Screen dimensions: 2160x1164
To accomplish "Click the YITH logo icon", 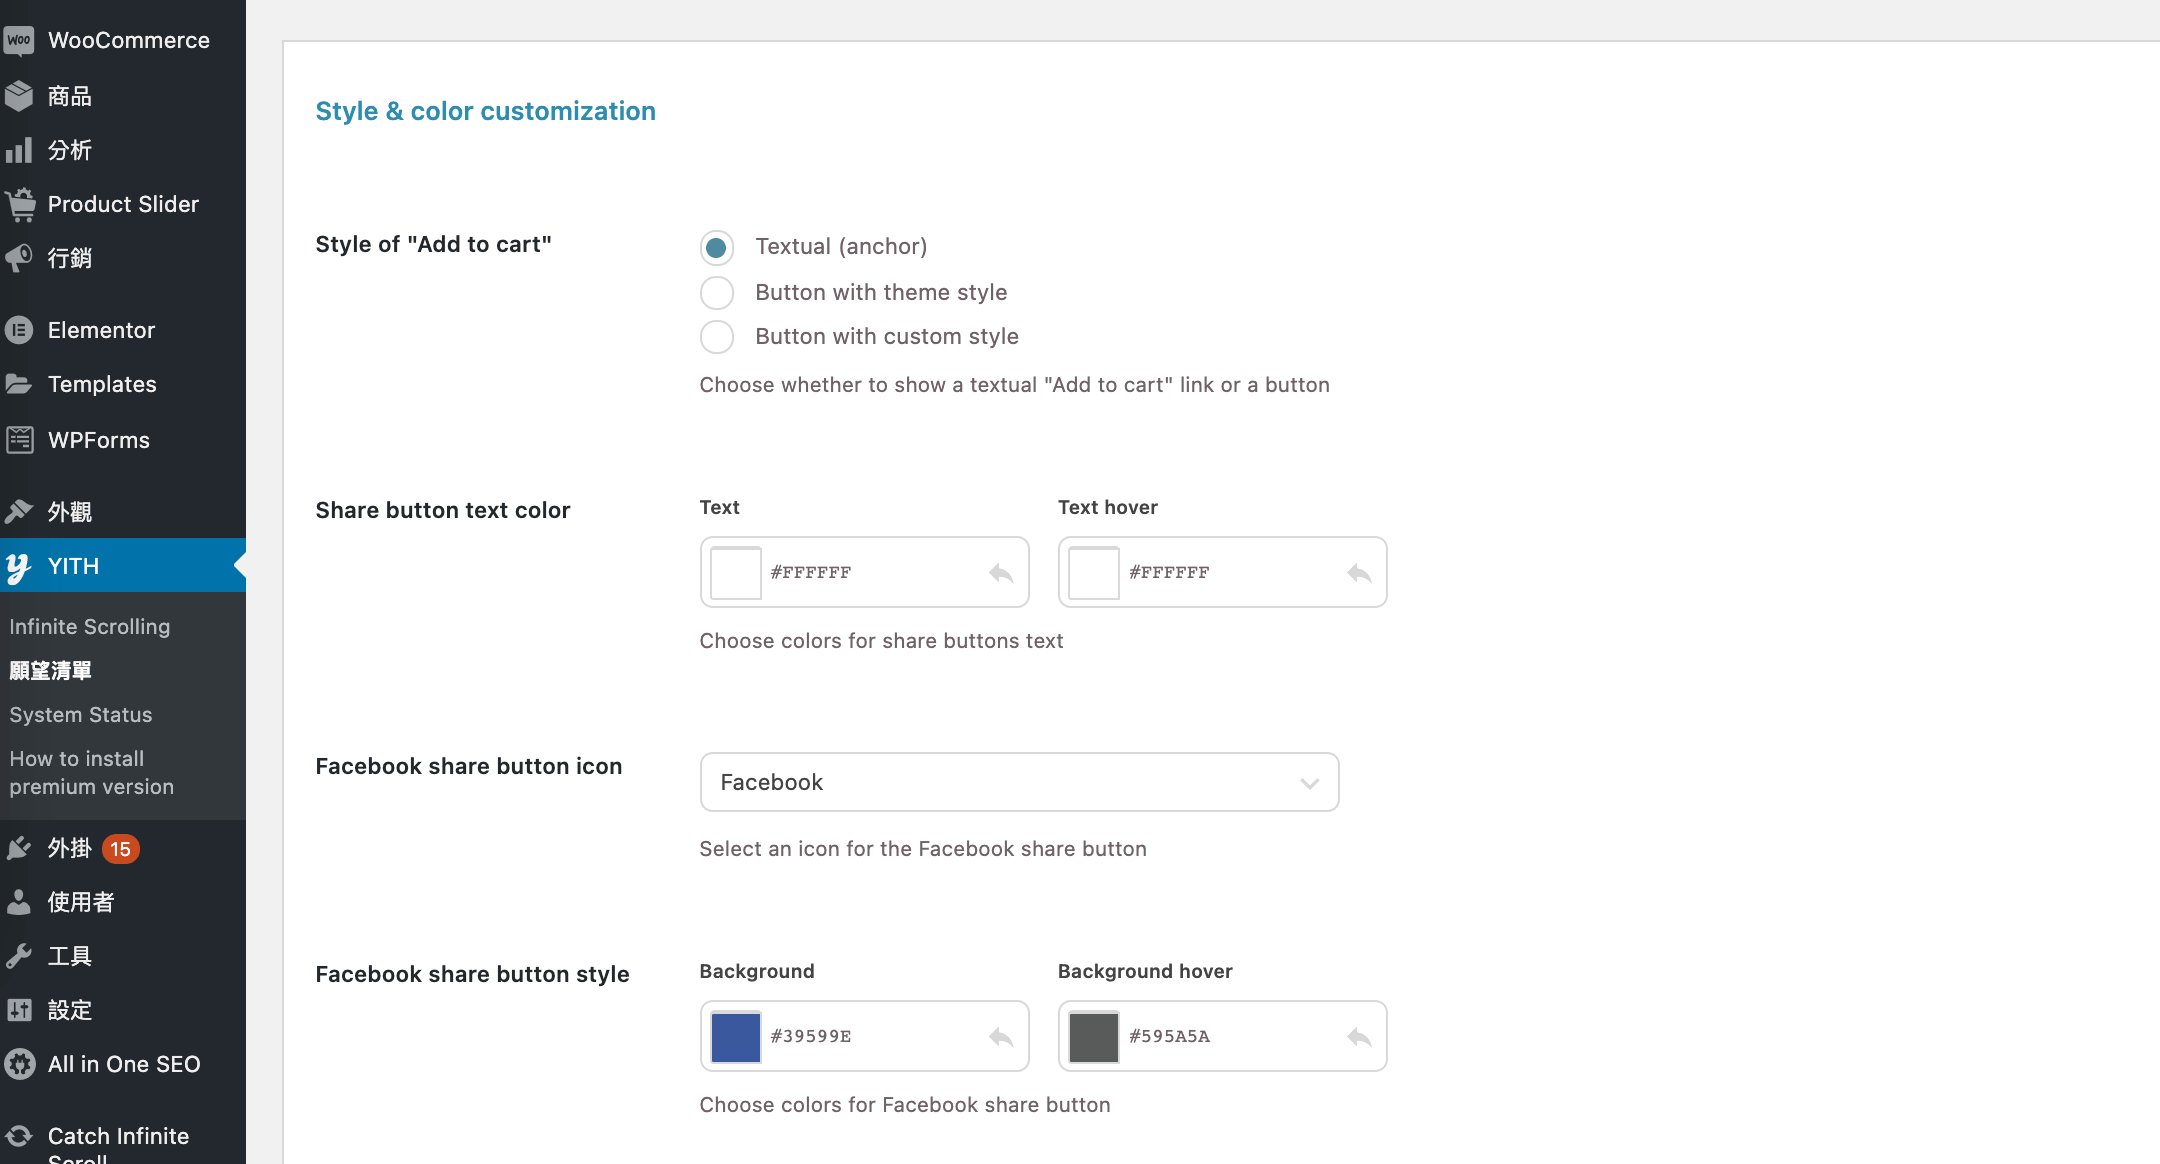I will [19, 567].
